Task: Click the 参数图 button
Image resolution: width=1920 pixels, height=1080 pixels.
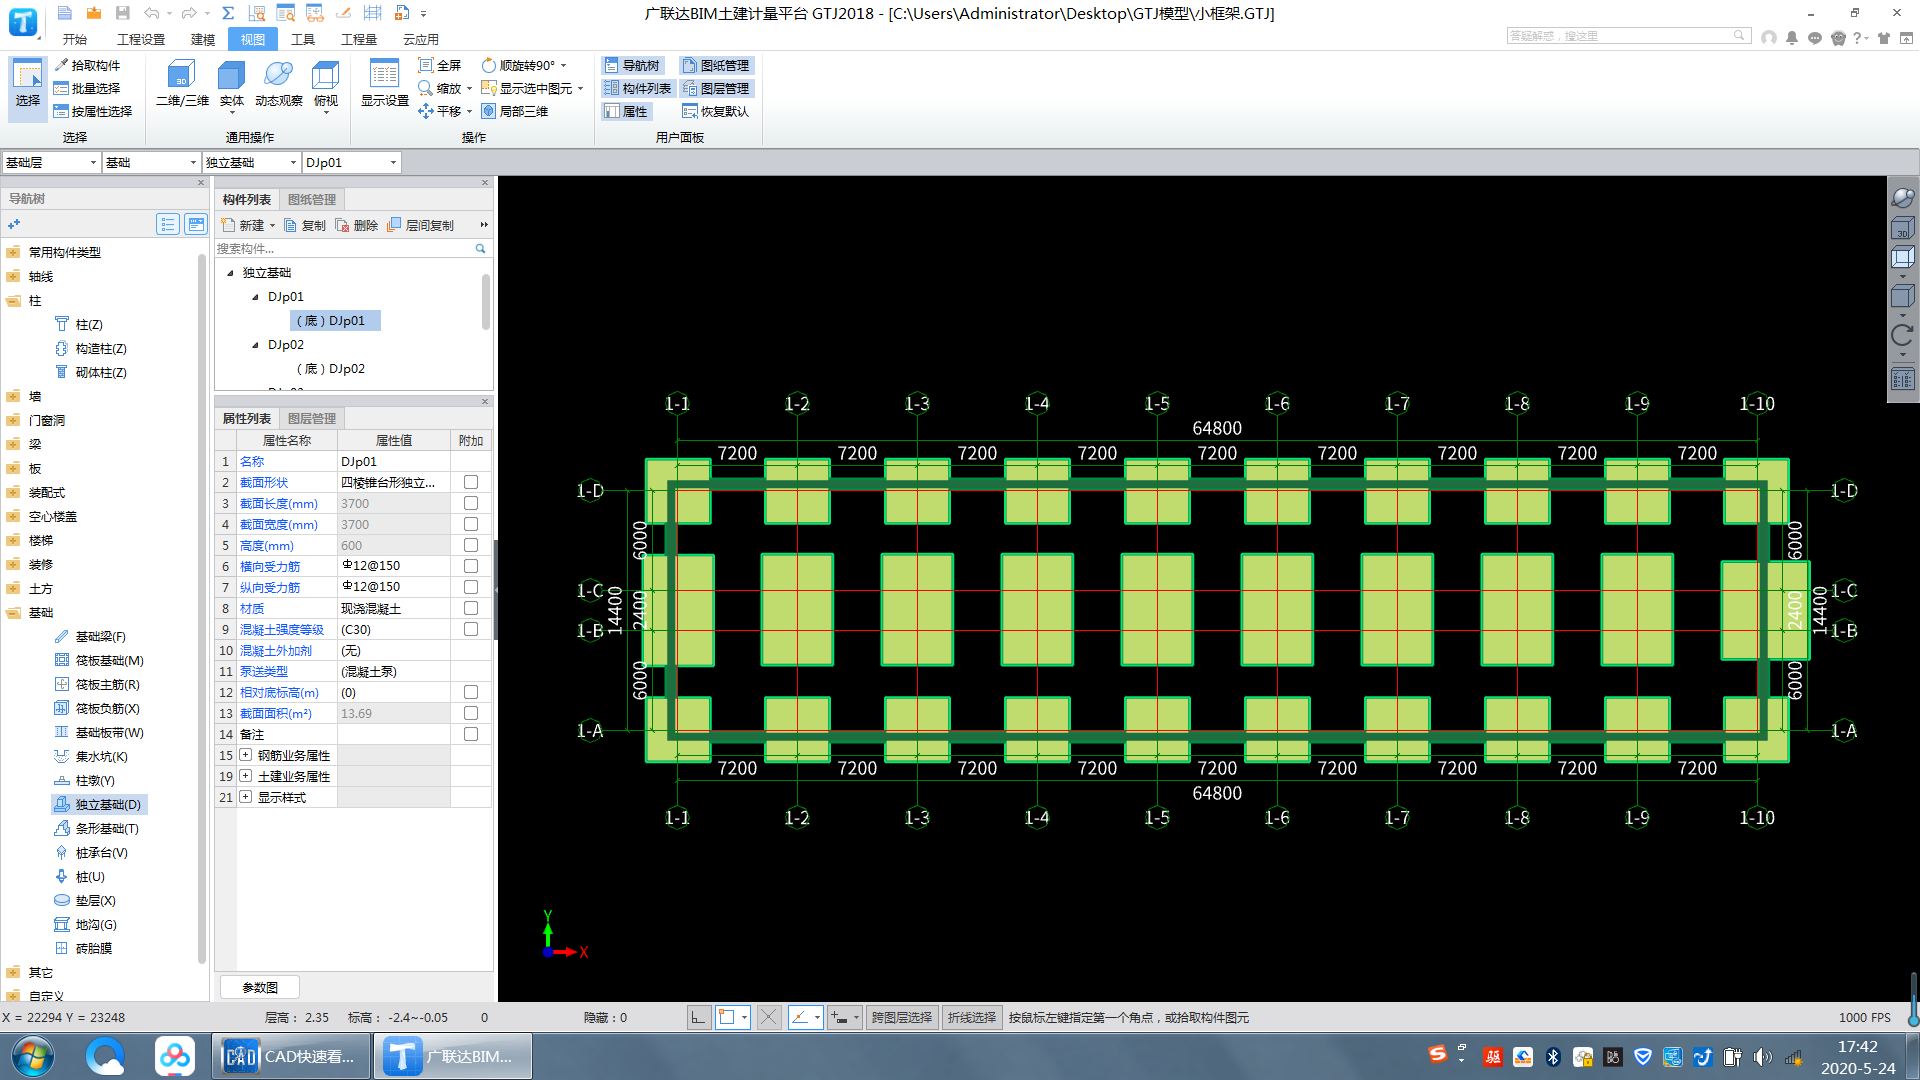Action: 260,987
